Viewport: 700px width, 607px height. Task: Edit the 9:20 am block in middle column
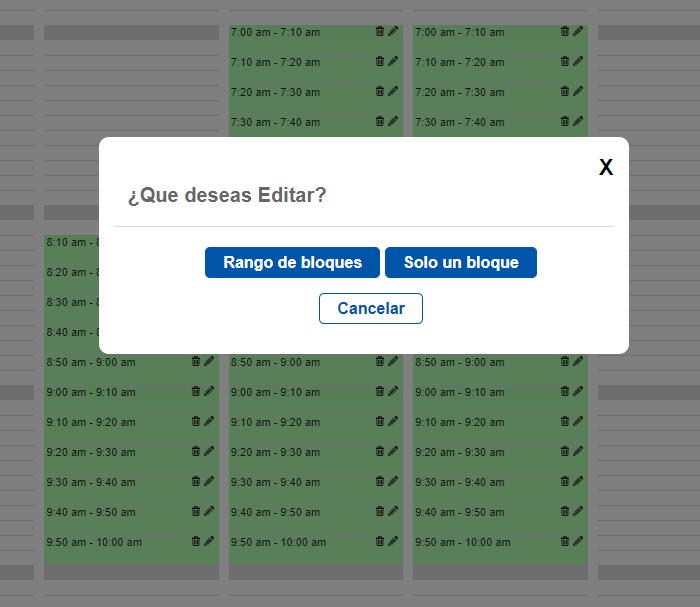393,451
